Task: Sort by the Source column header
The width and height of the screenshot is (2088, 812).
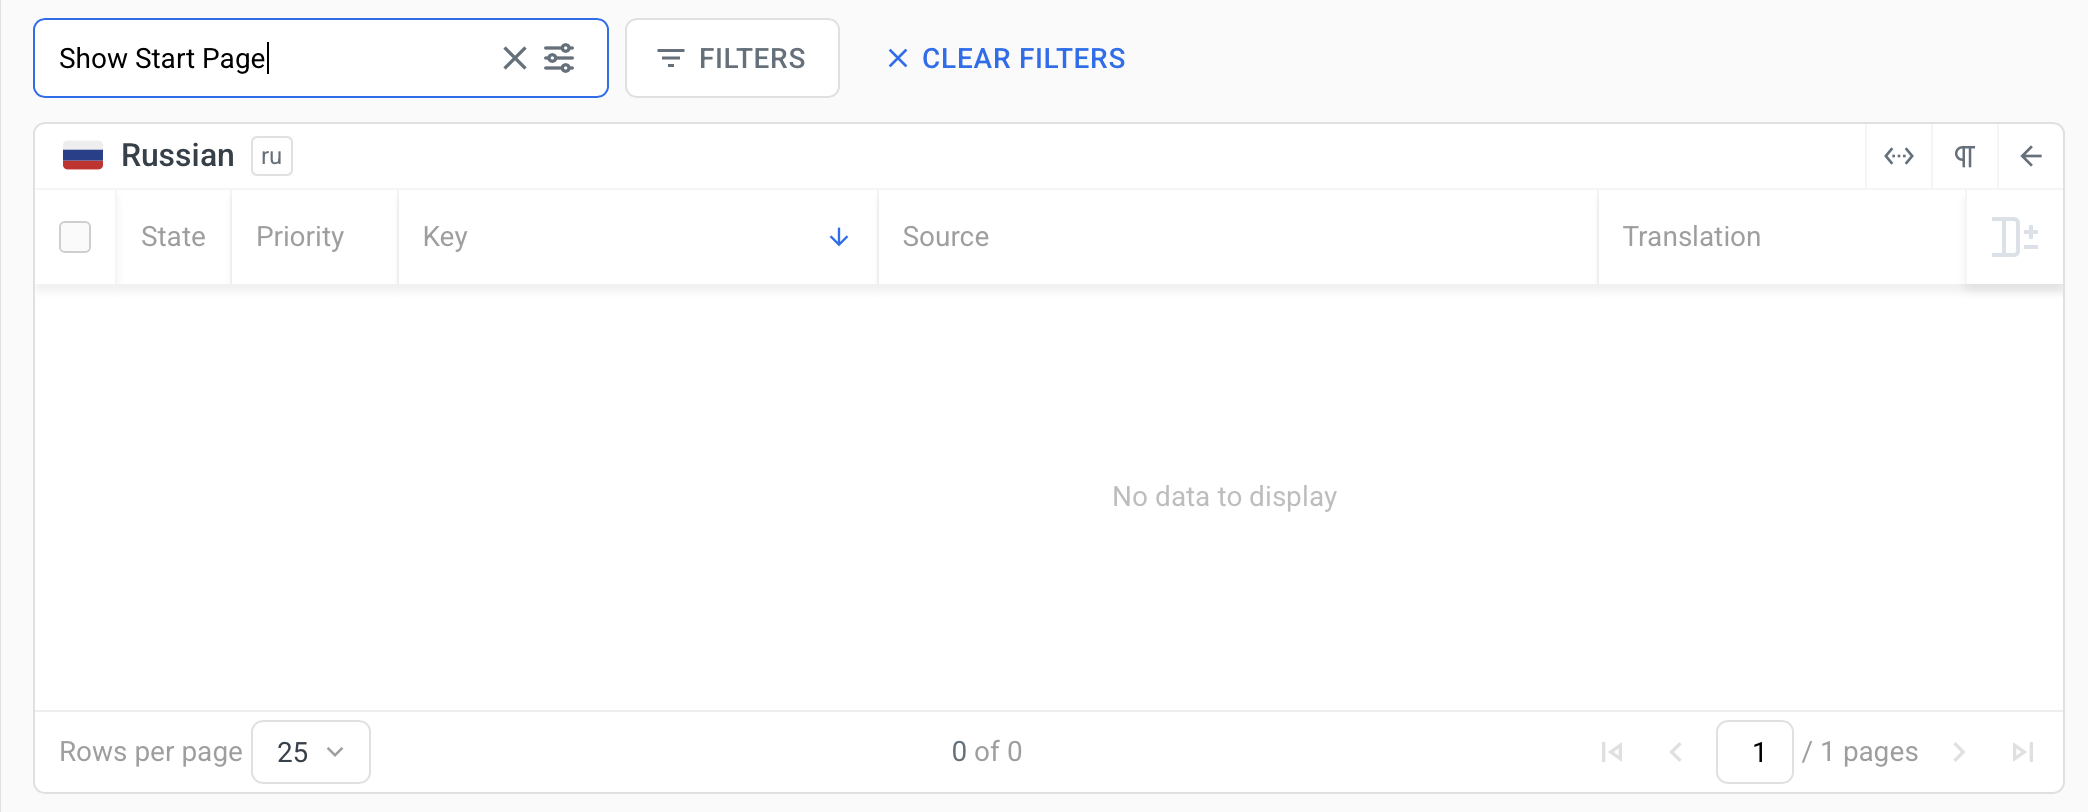Action: pos(945,237)
